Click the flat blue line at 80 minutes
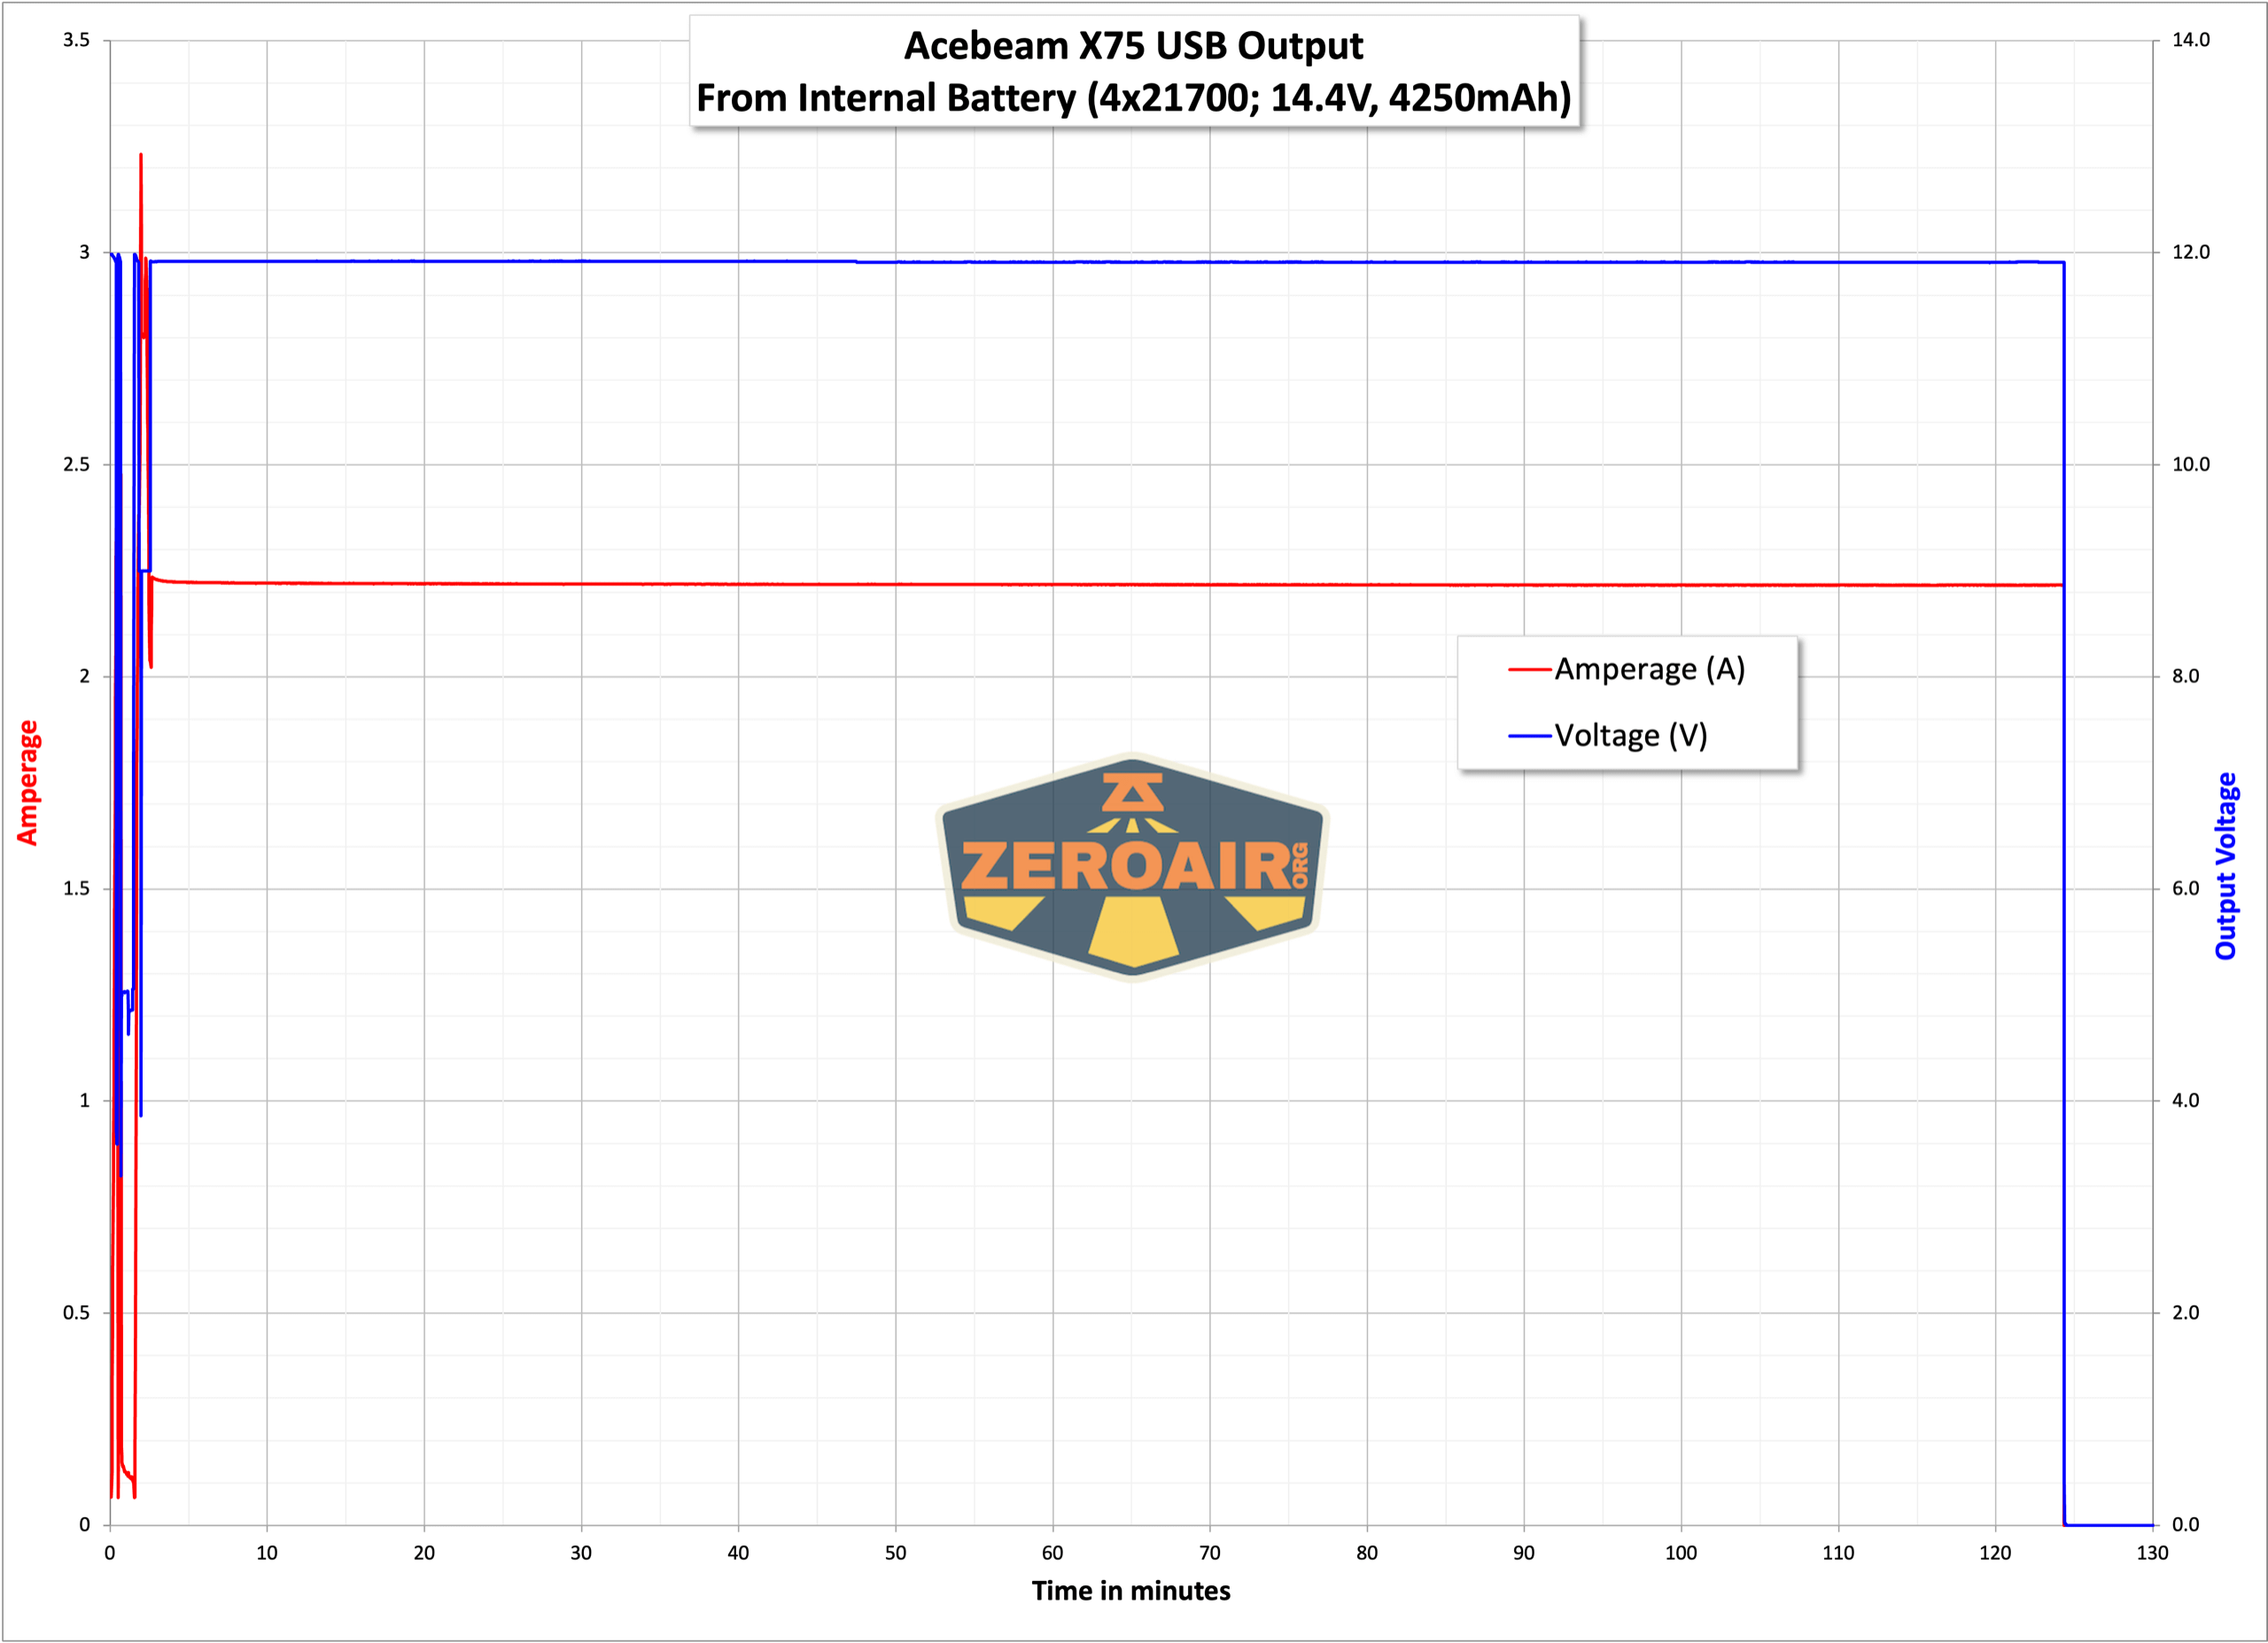 click(x=1367, y=262)
